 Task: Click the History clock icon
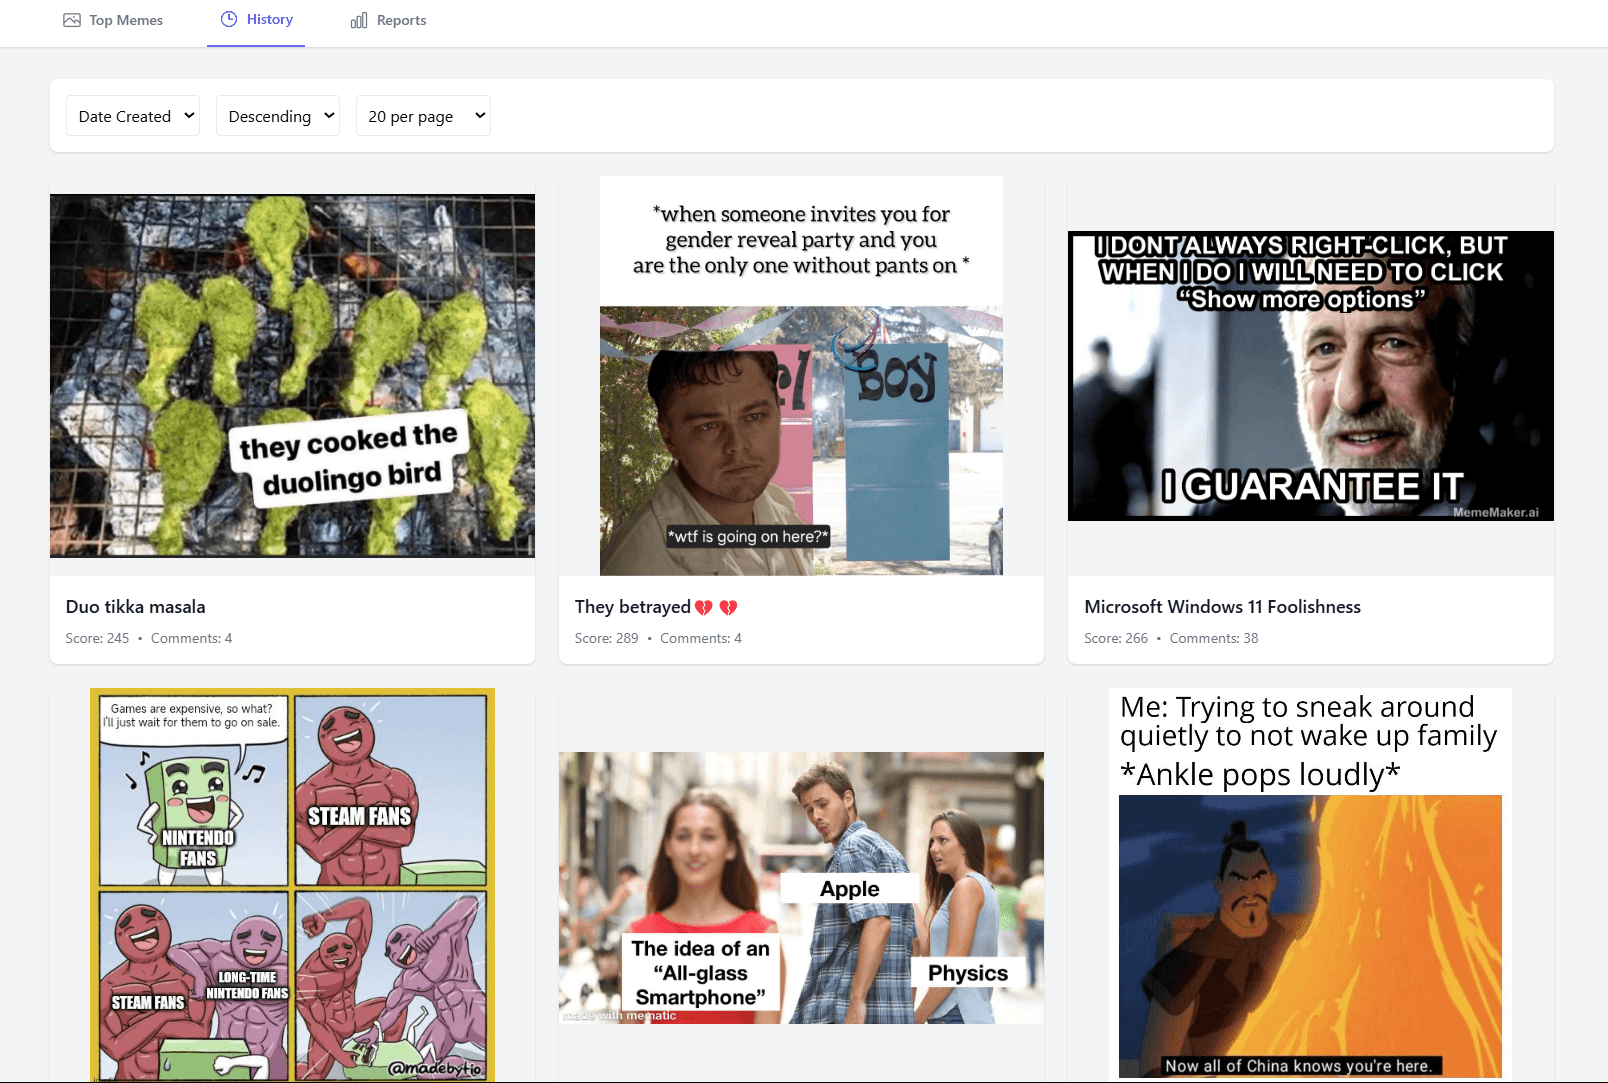[x=229, y=19]
